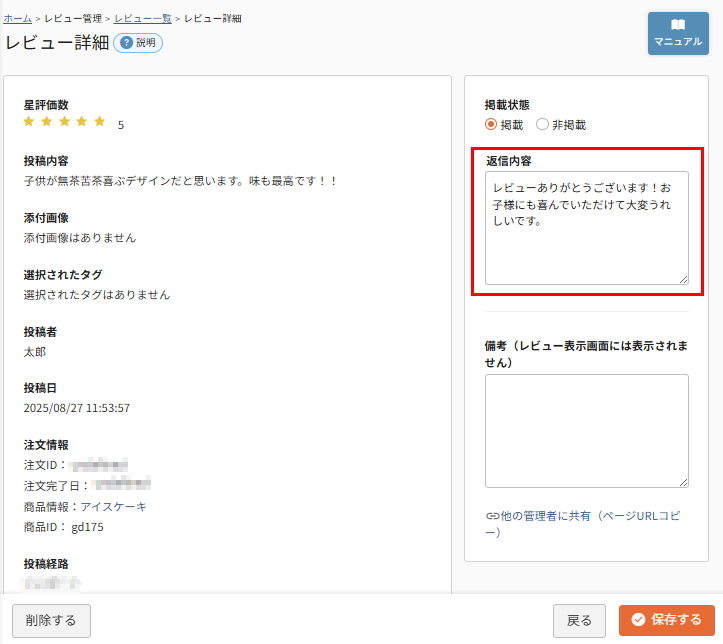
Task: Click the text 添付画像はありません
Action: pos(80,238)
